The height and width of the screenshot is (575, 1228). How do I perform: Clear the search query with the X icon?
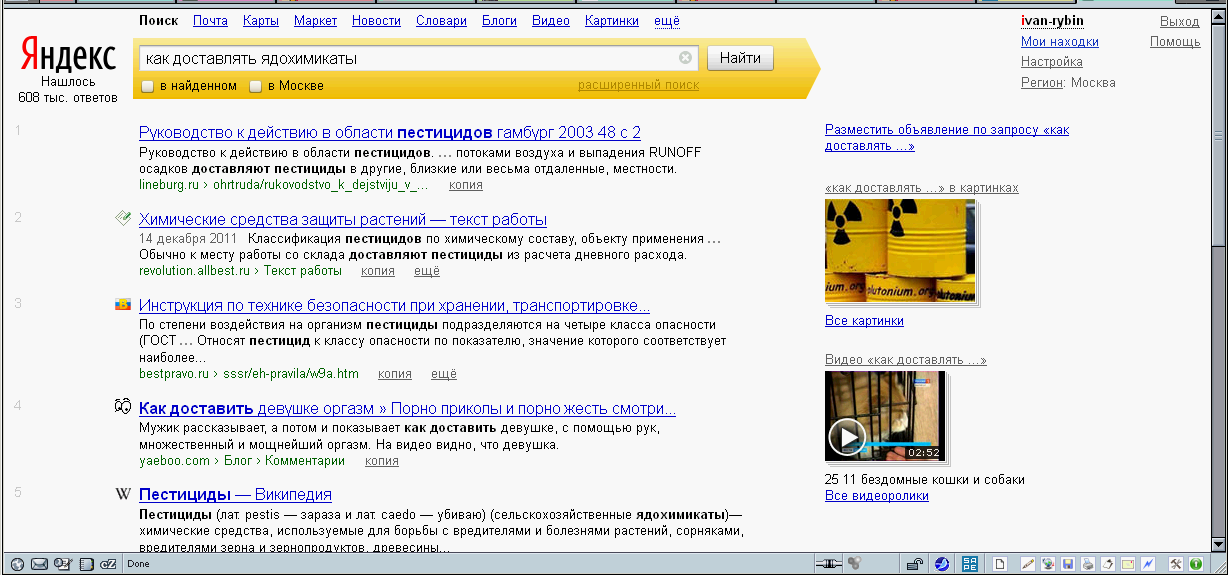pyautogui.click(x=685, y=58)
